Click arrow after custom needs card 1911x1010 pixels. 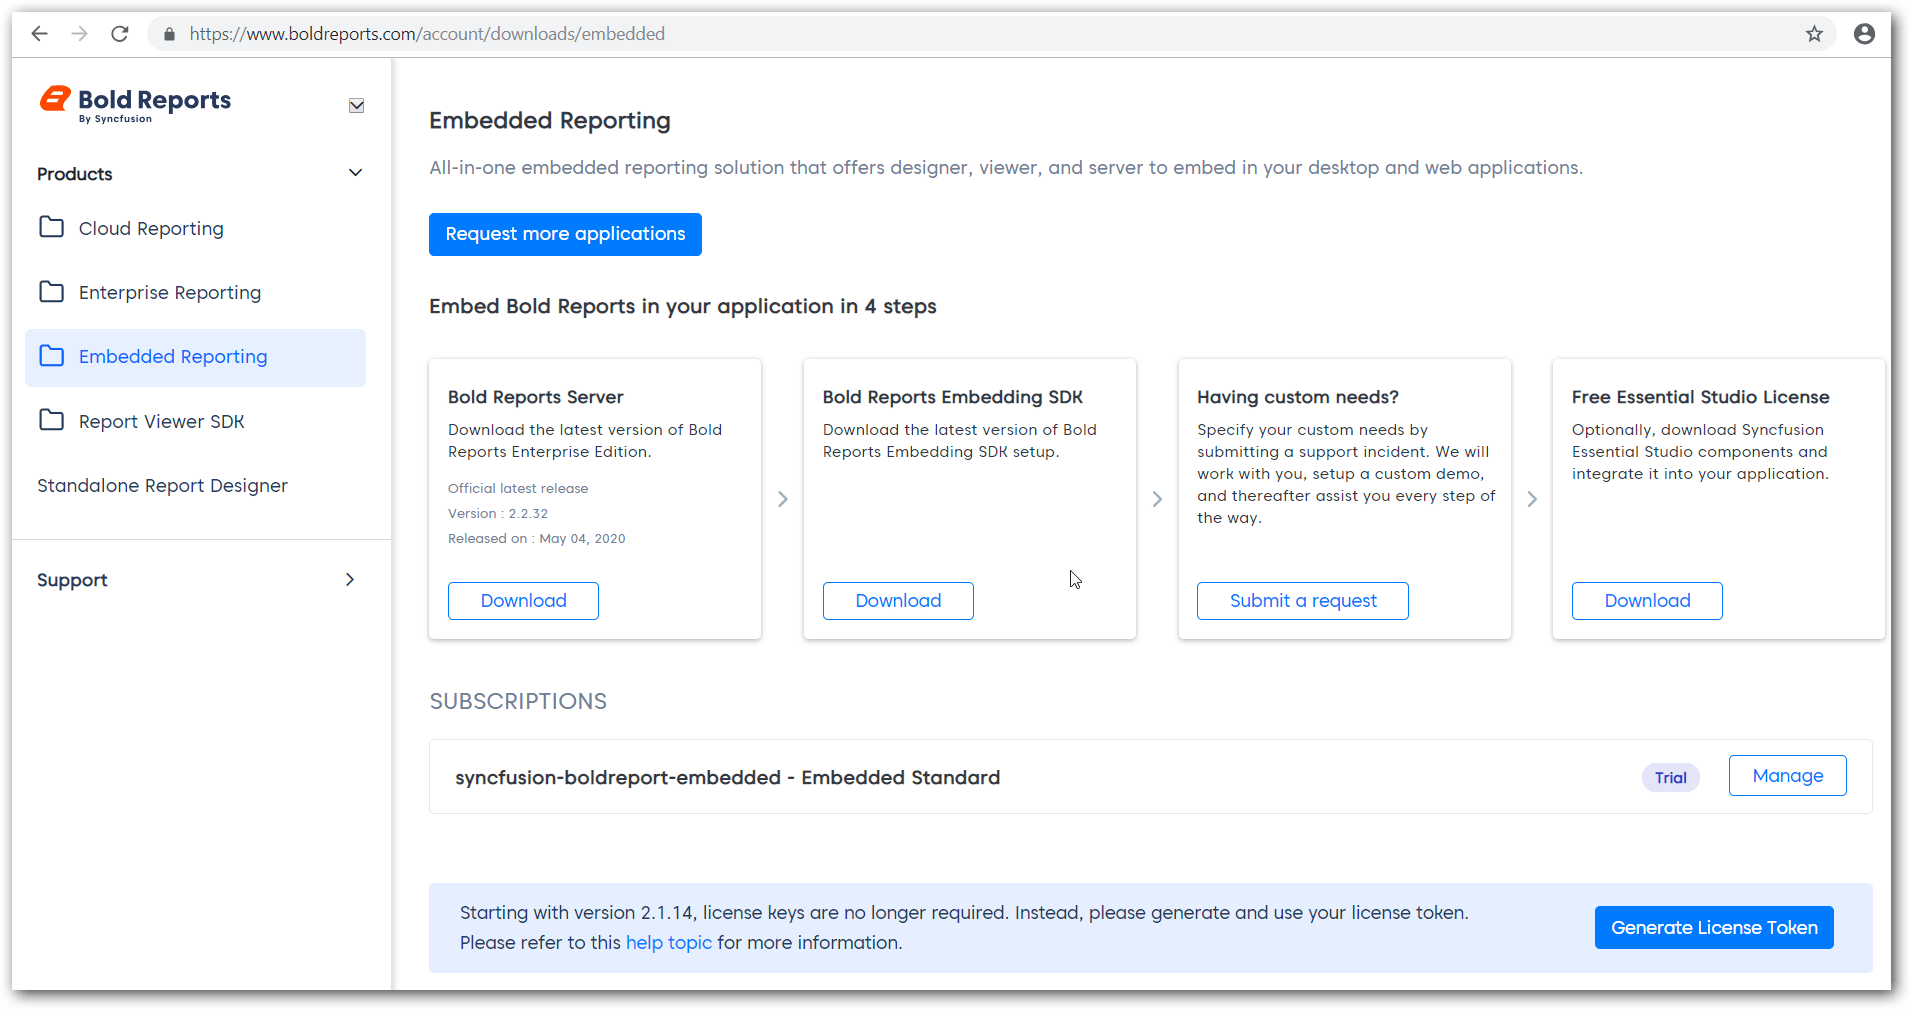[x=1532, y=499]
